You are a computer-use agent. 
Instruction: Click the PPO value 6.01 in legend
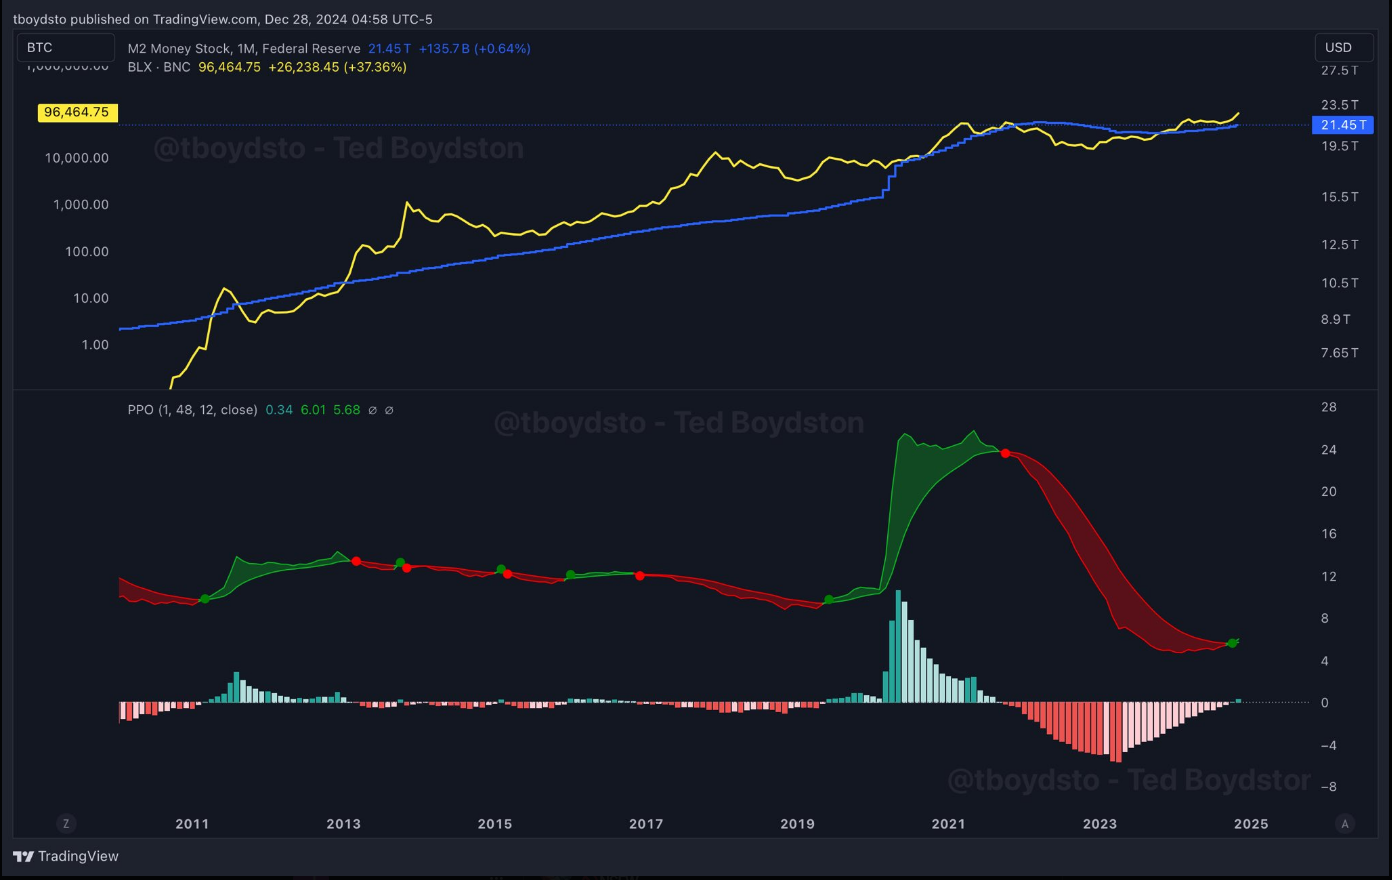pyautogui.click(x=313, y=410)
